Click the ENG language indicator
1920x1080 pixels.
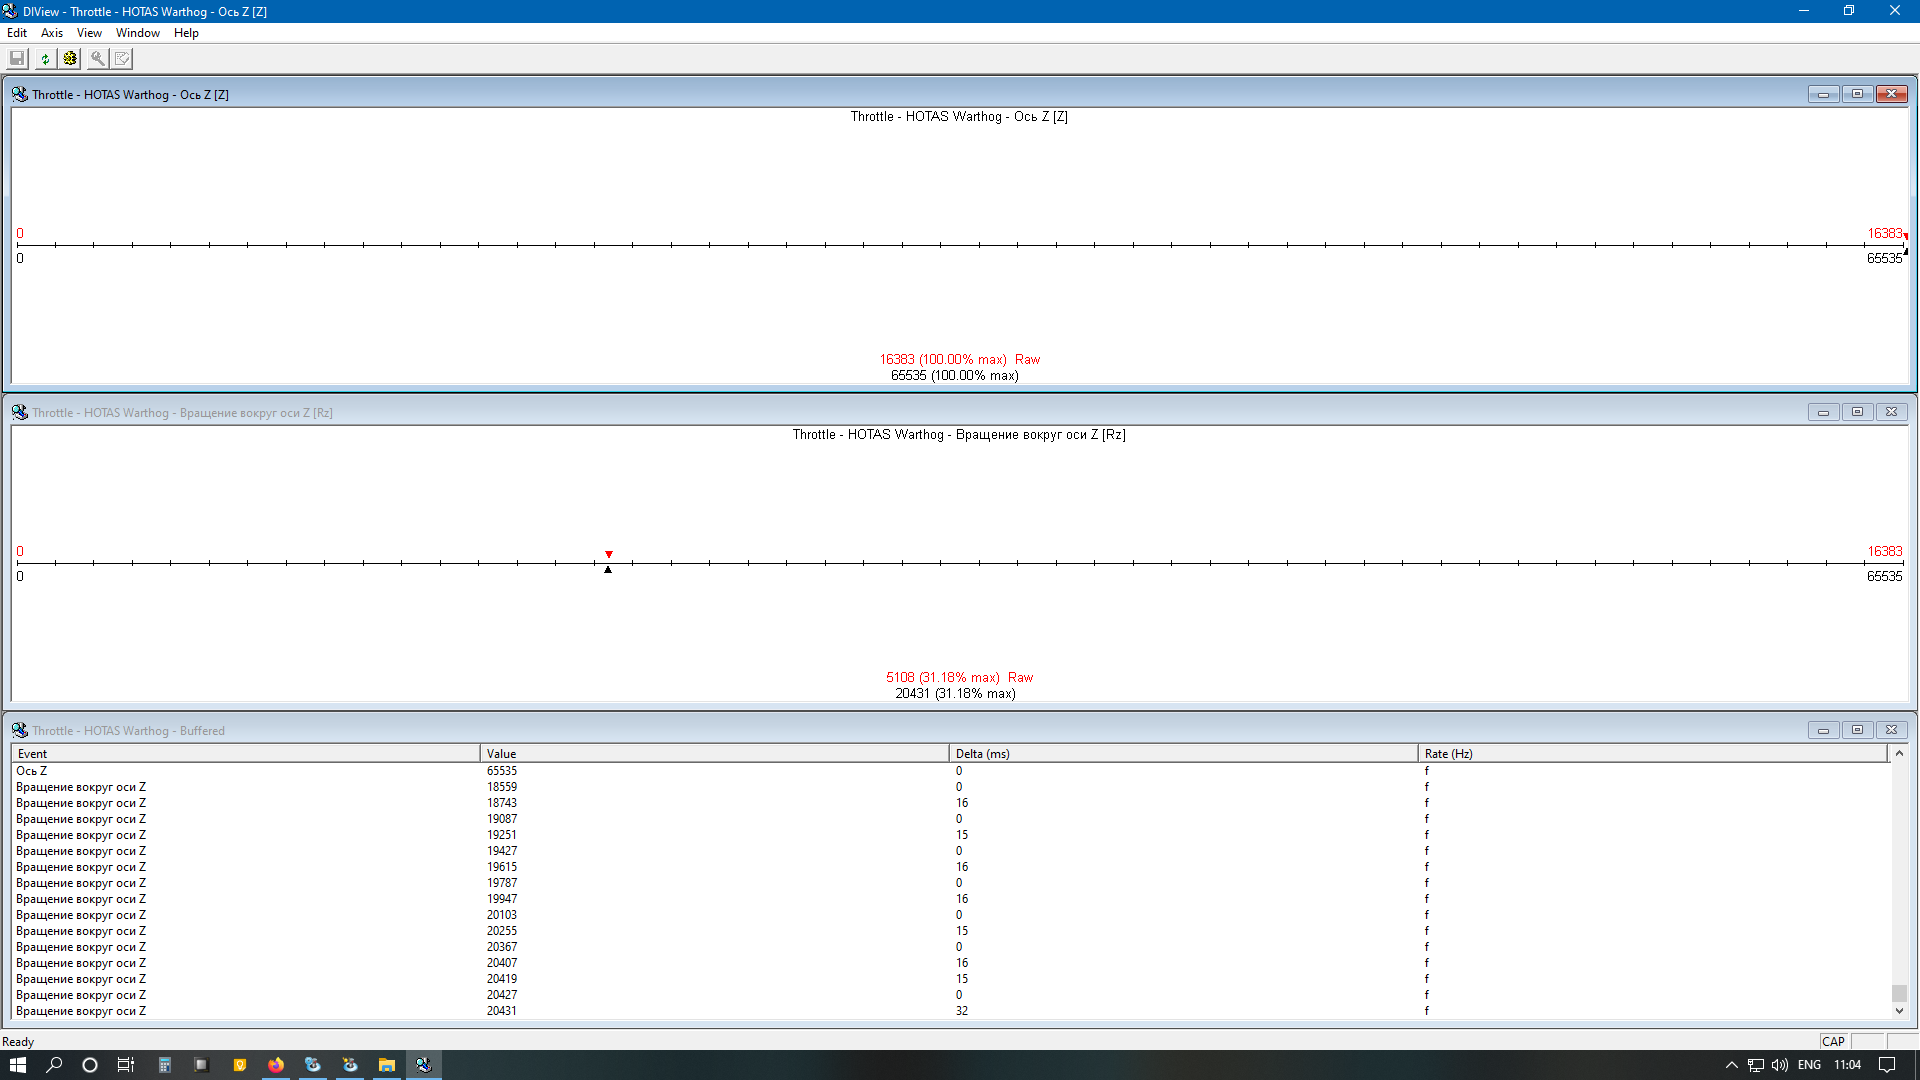click(1809, 1065)
